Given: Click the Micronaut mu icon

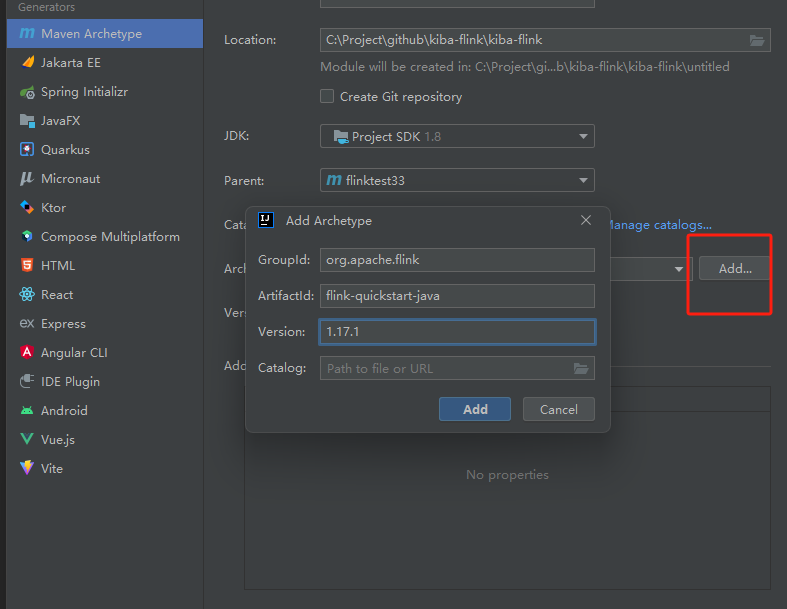Looking at the screenshot, I should pyautogui.click(x=27, y=179).
